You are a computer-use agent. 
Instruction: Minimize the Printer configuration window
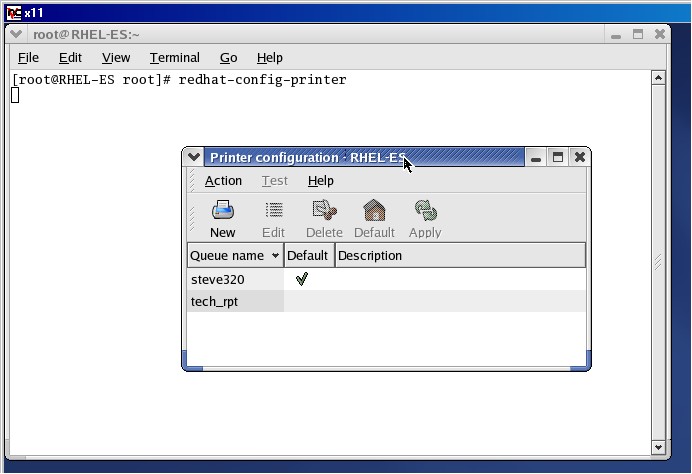point(536,158)
